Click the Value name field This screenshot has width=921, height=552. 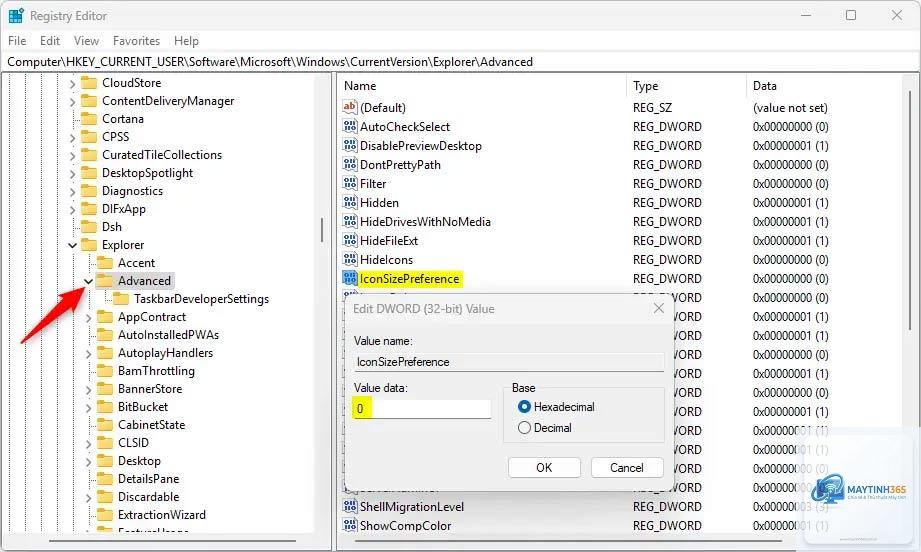coord(509,362)
